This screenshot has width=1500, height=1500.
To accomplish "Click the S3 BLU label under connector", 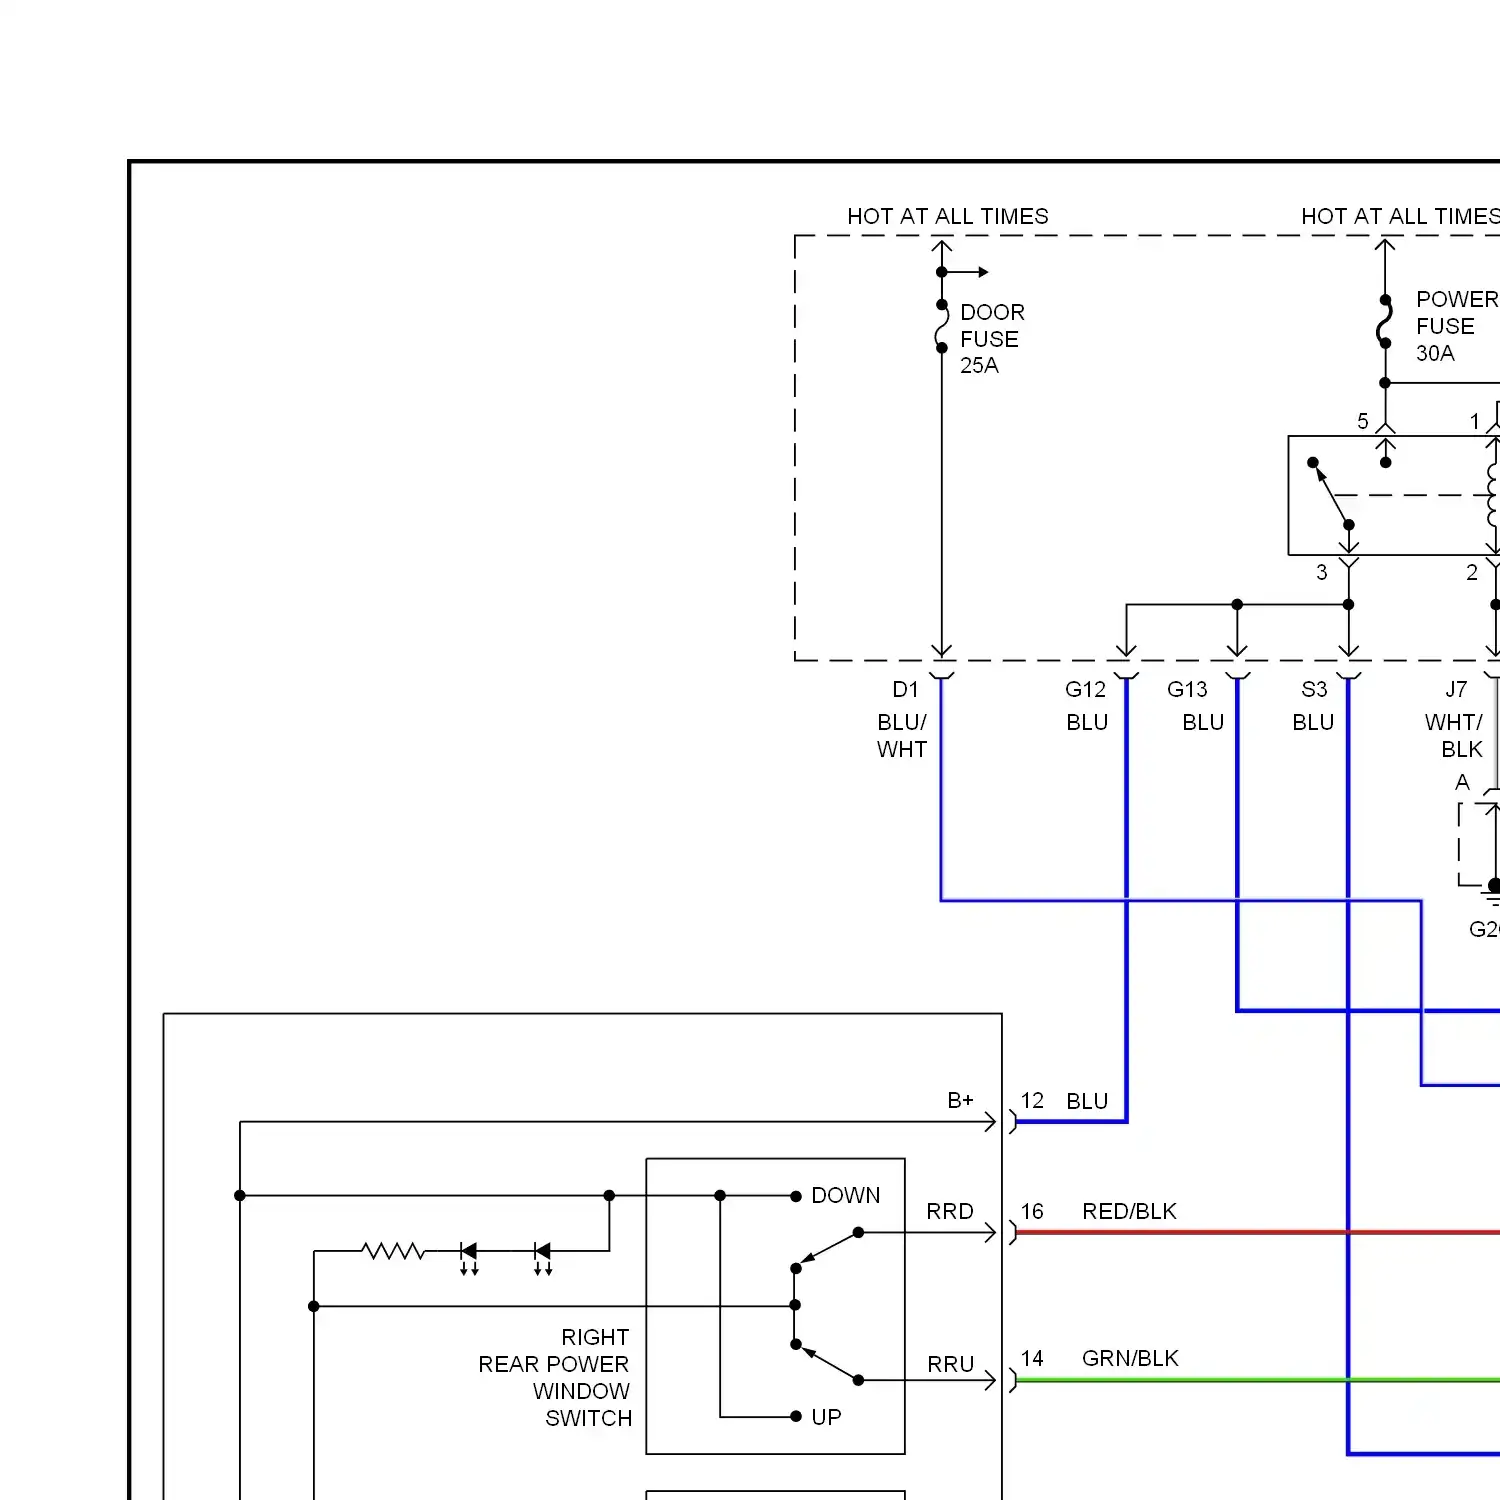I will point(1313,723).
